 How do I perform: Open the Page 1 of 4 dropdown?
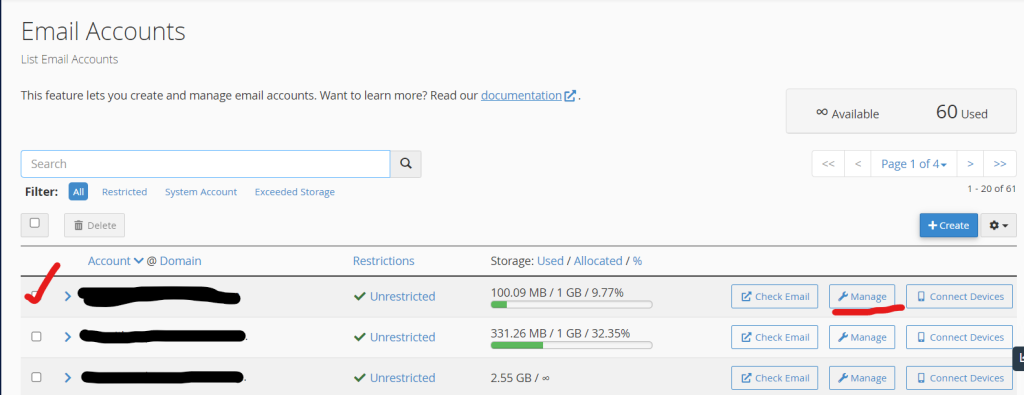914,164
